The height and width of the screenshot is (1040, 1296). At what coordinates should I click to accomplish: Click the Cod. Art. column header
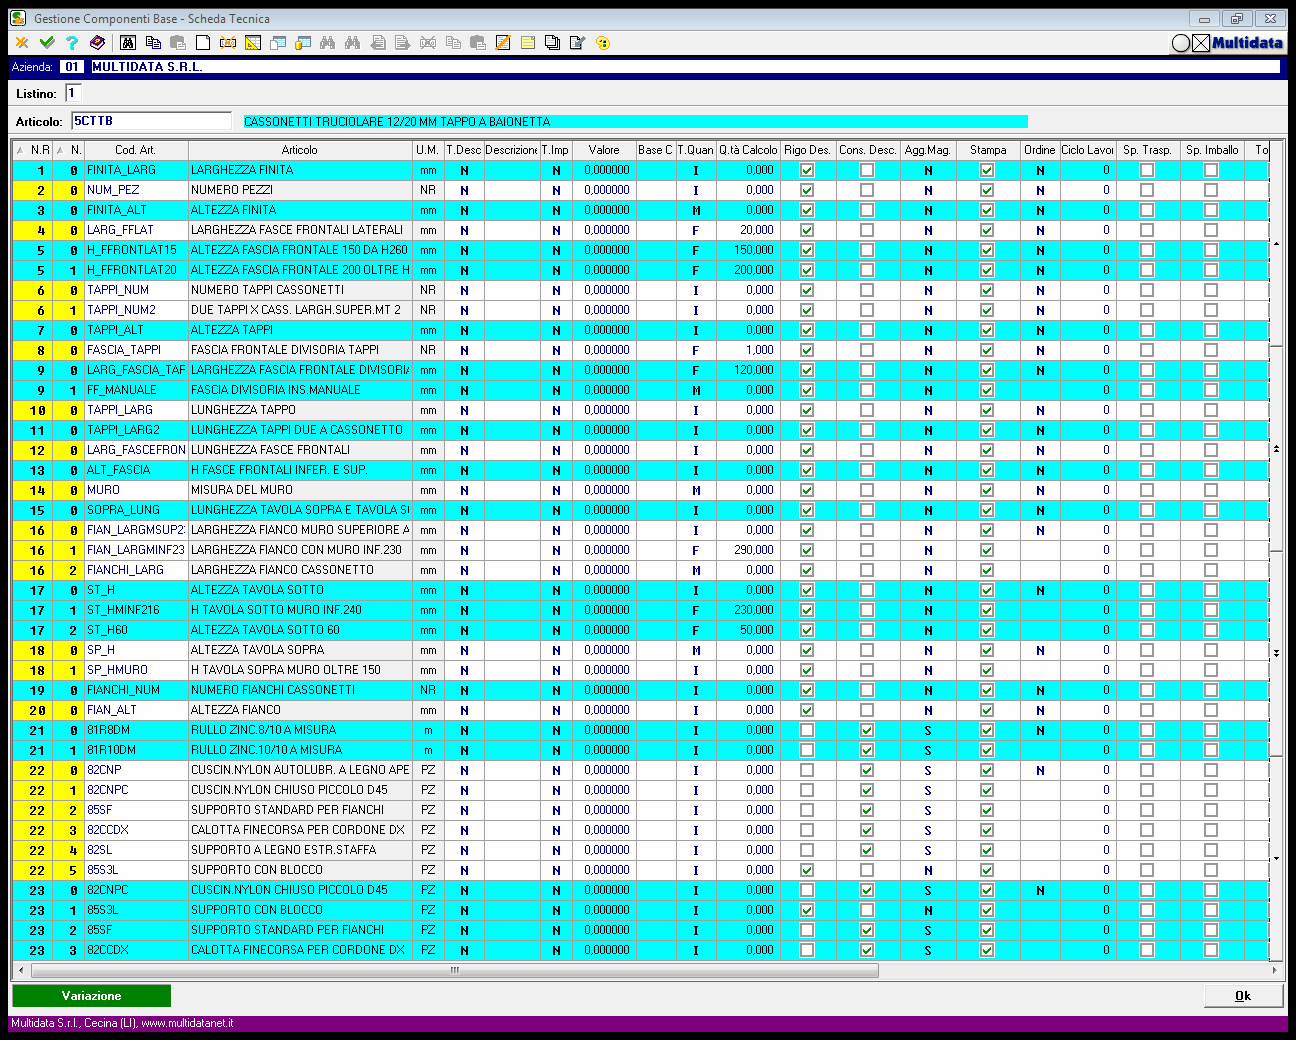pyautogui.click(x=135, y=150)
